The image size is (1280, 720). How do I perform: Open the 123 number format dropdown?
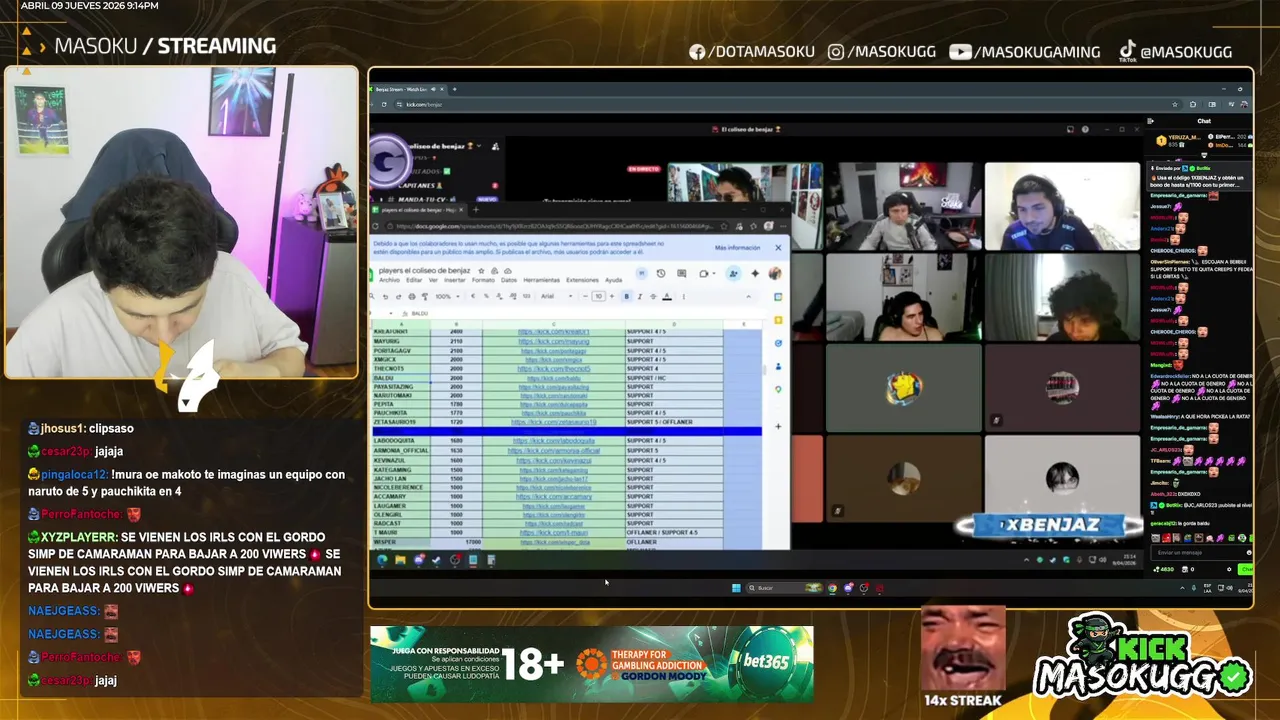[x=526, y=296]
